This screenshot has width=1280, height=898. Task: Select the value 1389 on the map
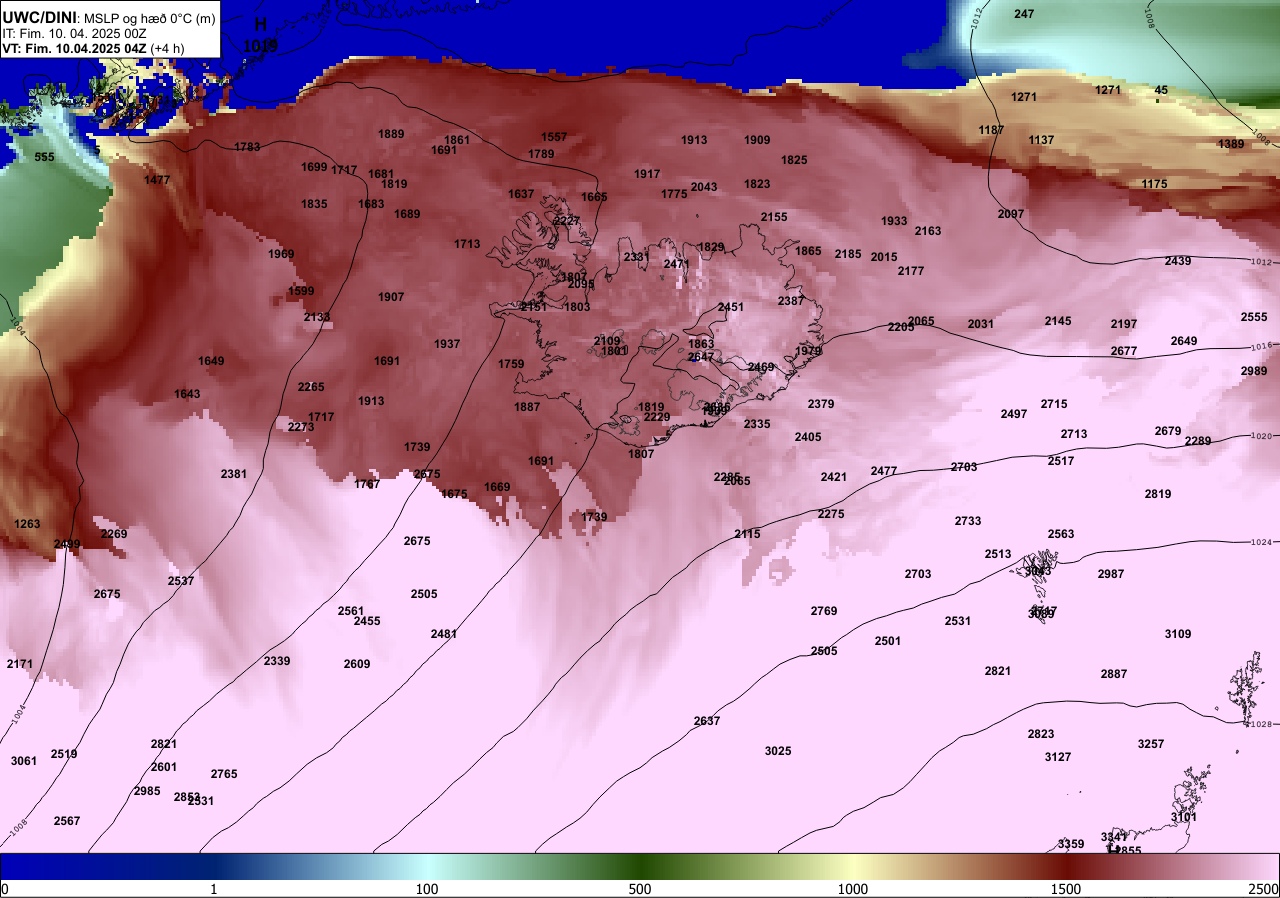pos(1231,144)
